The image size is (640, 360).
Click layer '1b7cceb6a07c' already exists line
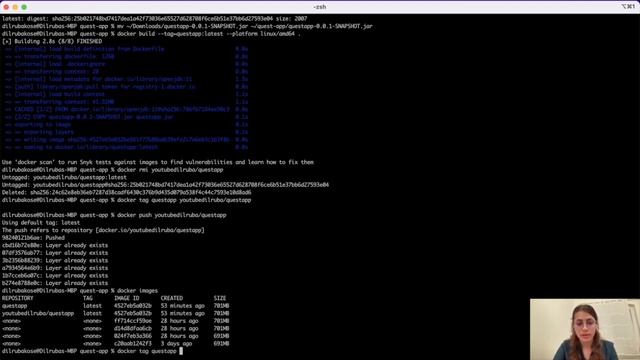point(55,276)
